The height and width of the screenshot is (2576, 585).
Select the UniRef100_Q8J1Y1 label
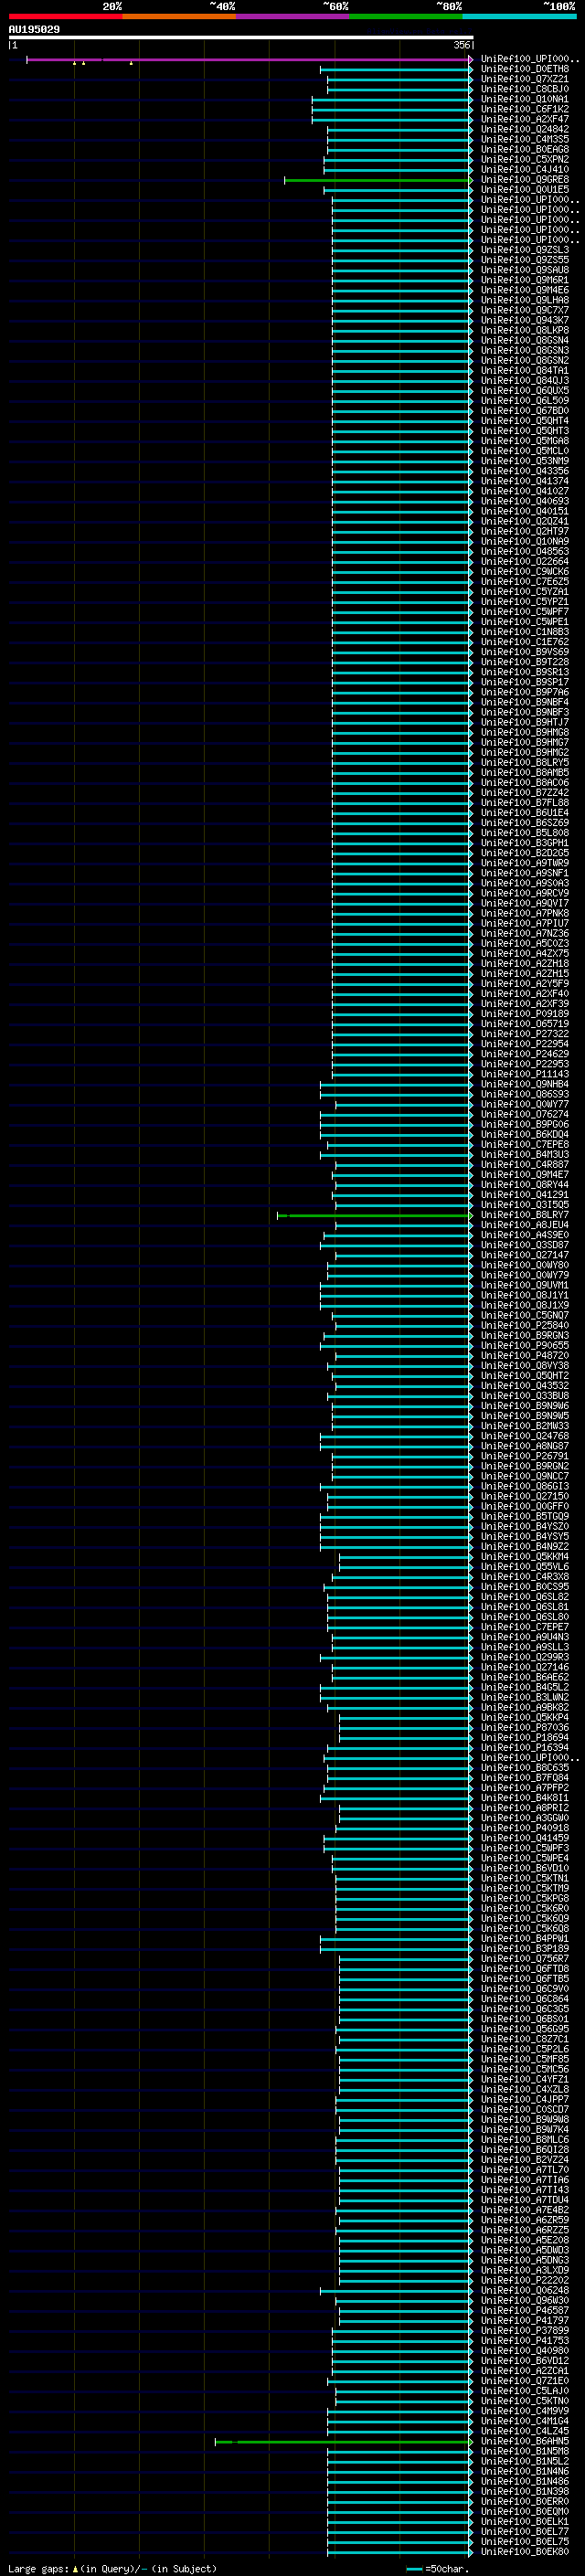[x=524, y=1296]
